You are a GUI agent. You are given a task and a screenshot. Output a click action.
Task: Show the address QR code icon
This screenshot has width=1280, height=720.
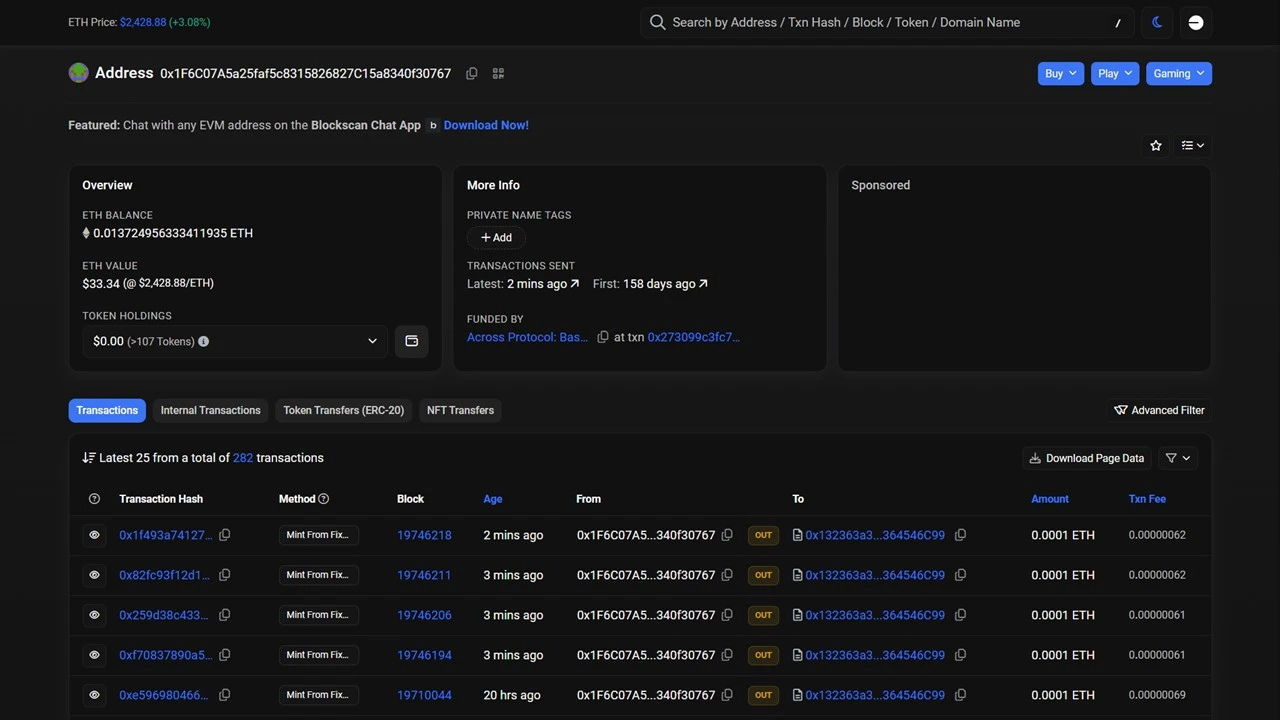pos(498,73)
